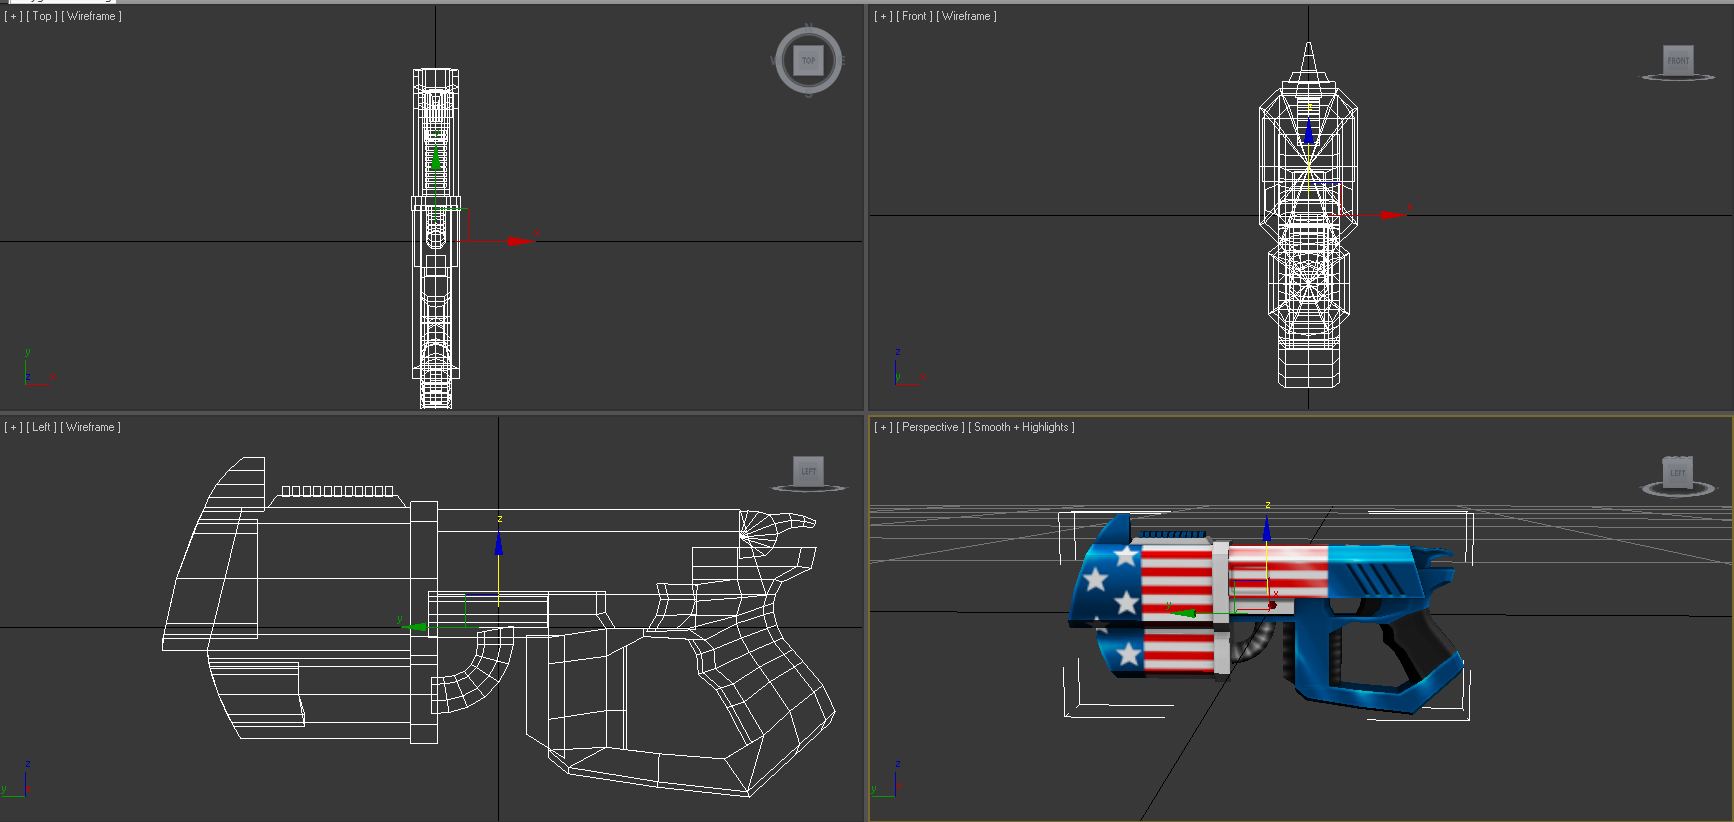Open the Smooth + Highlights shading menu
Screen dimensions: 1734x822
[1021, 427]
